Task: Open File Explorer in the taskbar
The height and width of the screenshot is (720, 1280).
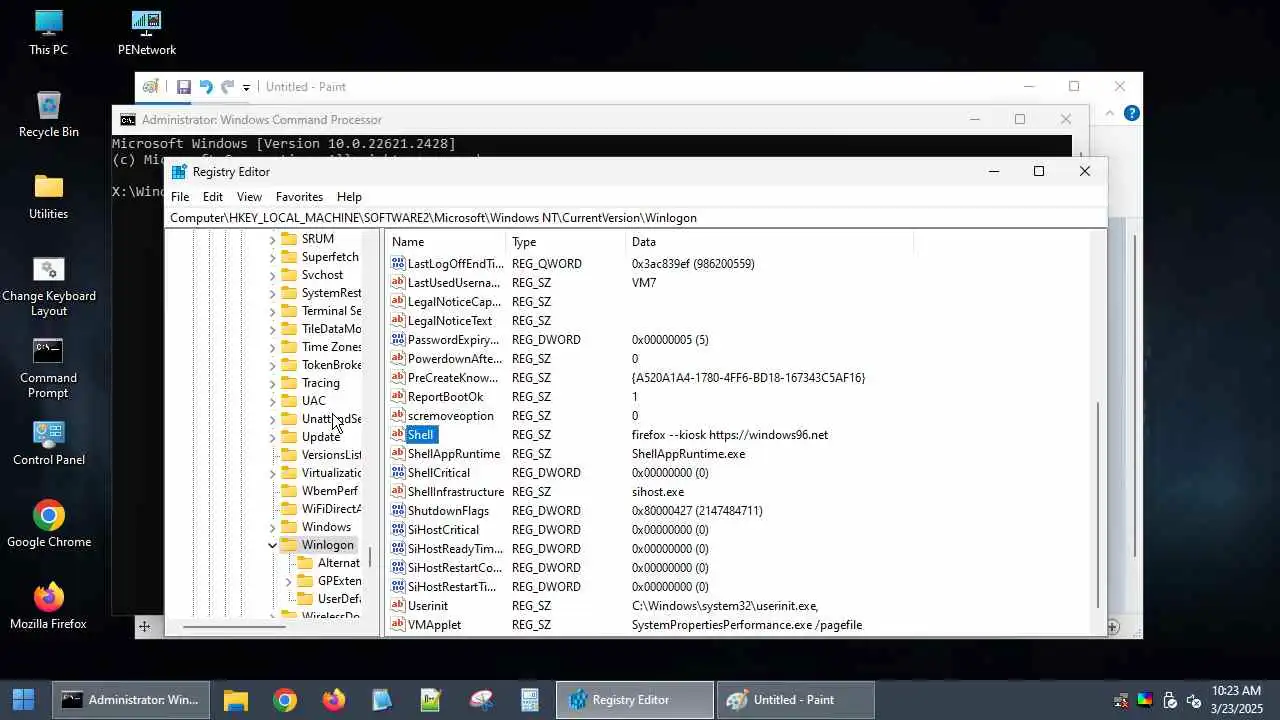Action: [236, 700]
